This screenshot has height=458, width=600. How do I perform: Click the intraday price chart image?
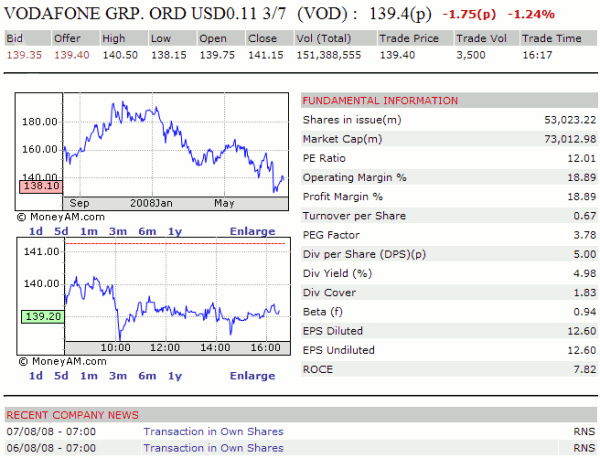tap(153, 296)
